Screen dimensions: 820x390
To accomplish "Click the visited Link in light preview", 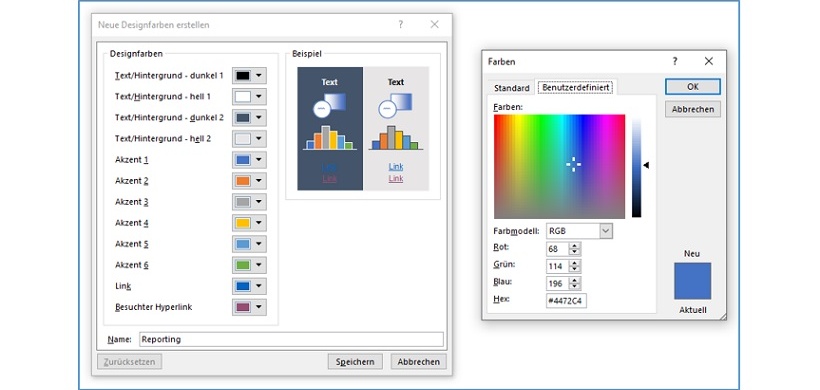I will point(396,178).
